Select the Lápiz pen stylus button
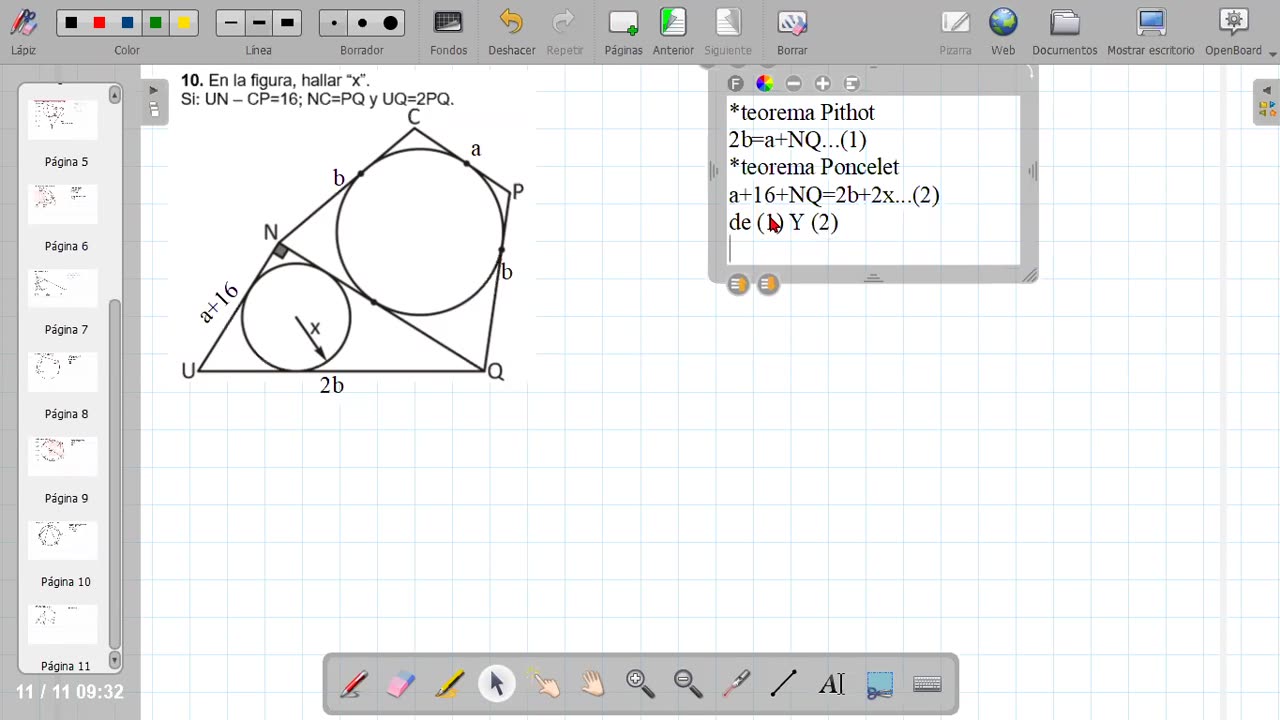Screen dimensions: 1280x720 23,30
